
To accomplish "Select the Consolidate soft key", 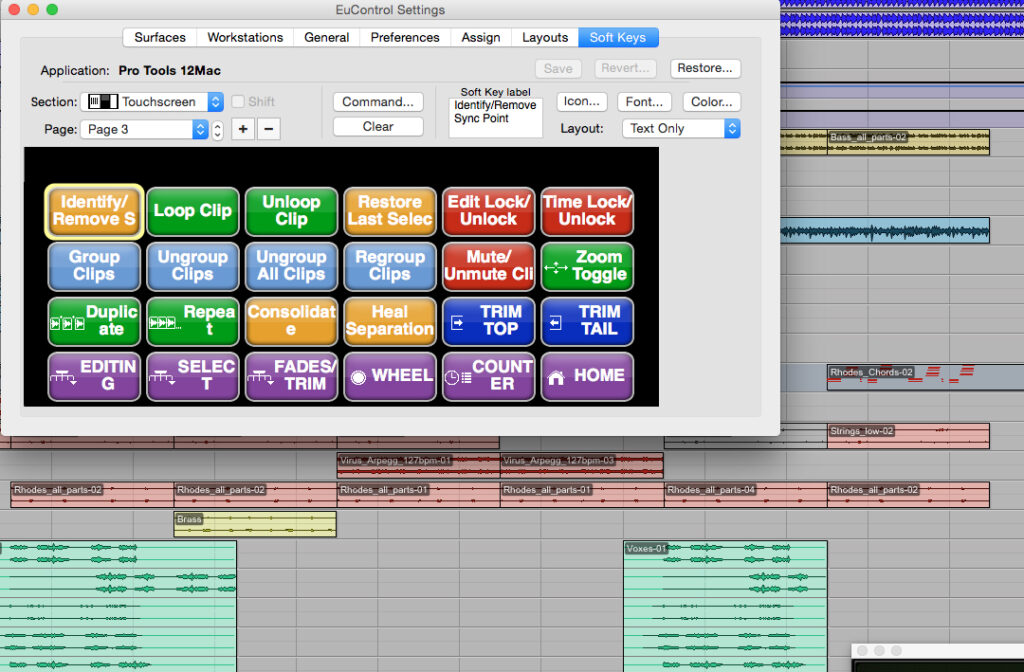I will pyautogui.click(x=291, y=321).
